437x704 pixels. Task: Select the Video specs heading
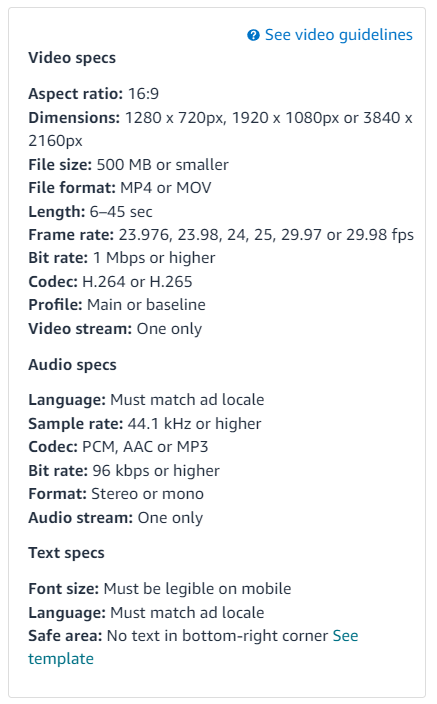click(72, 58)
